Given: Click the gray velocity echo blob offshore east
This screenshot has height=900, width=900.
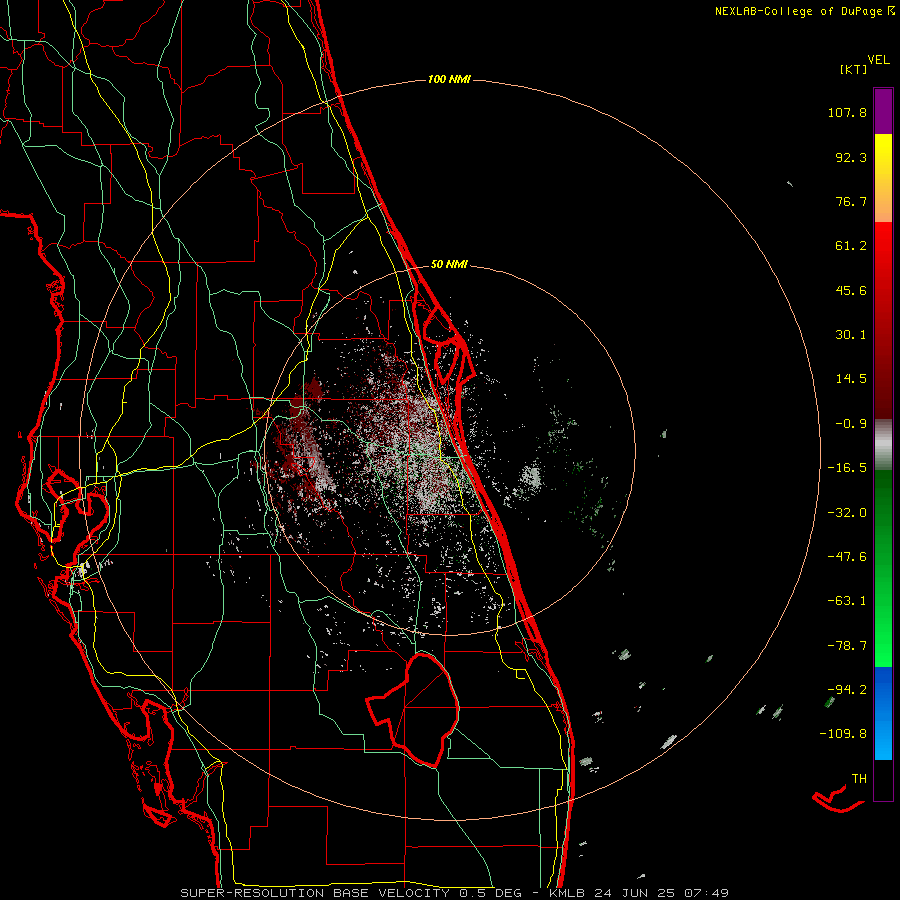Looking at the screenshot, I should pos(532,478).
